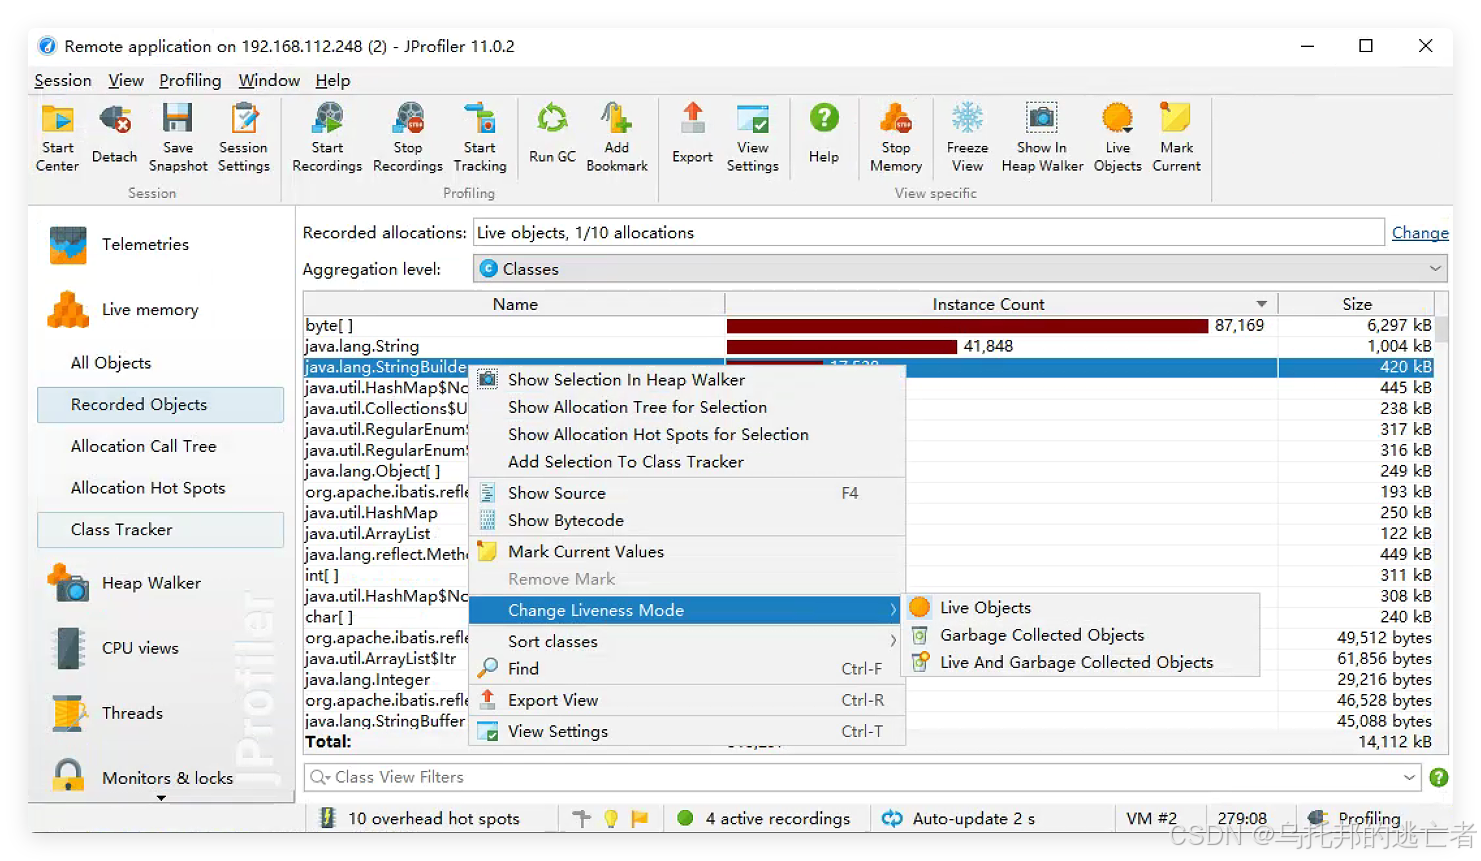
Task: Open Allocation Call Tree view
Action: 143,447
